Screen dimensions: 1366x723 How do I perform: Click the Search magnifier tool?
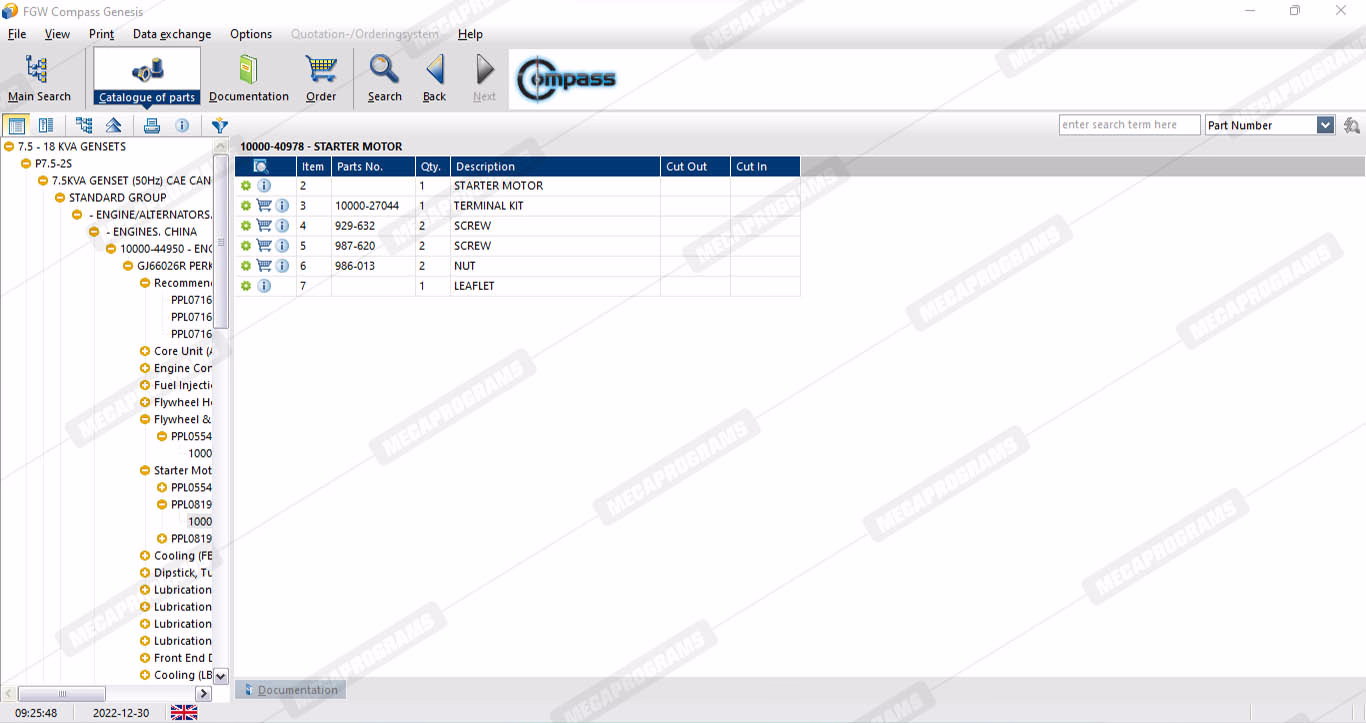point(384,78)
